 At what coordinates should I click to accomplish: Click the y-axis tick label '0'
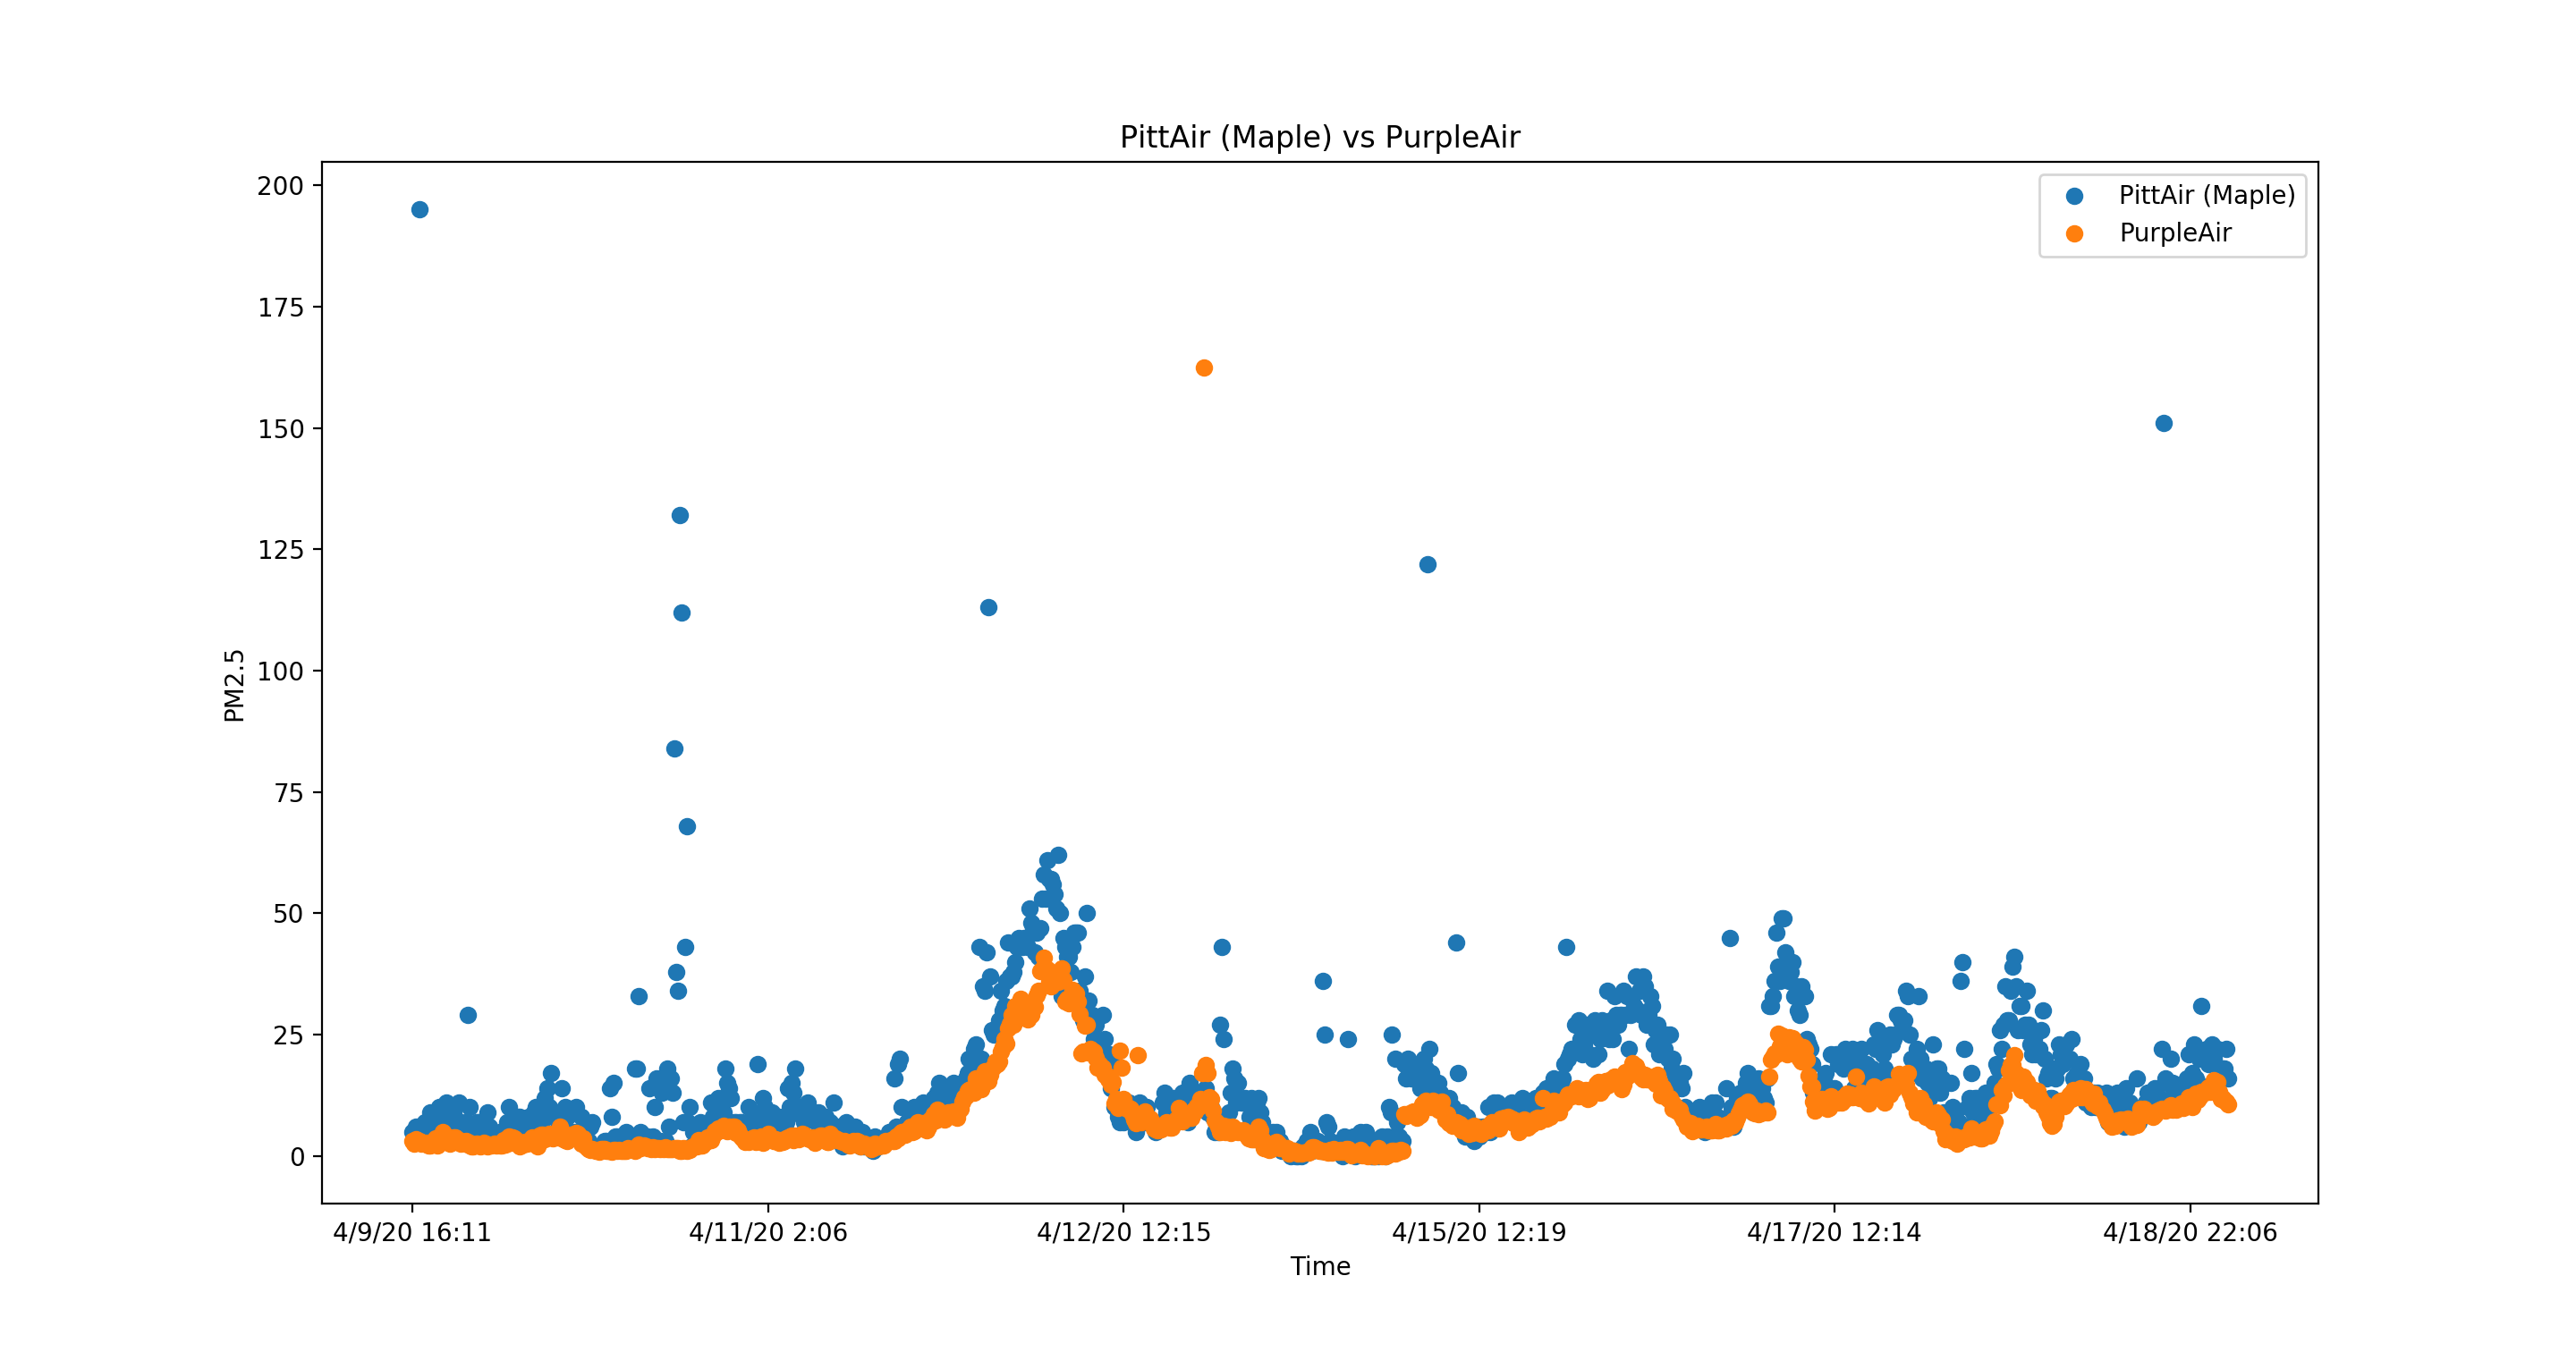(x=297, y=1157)
